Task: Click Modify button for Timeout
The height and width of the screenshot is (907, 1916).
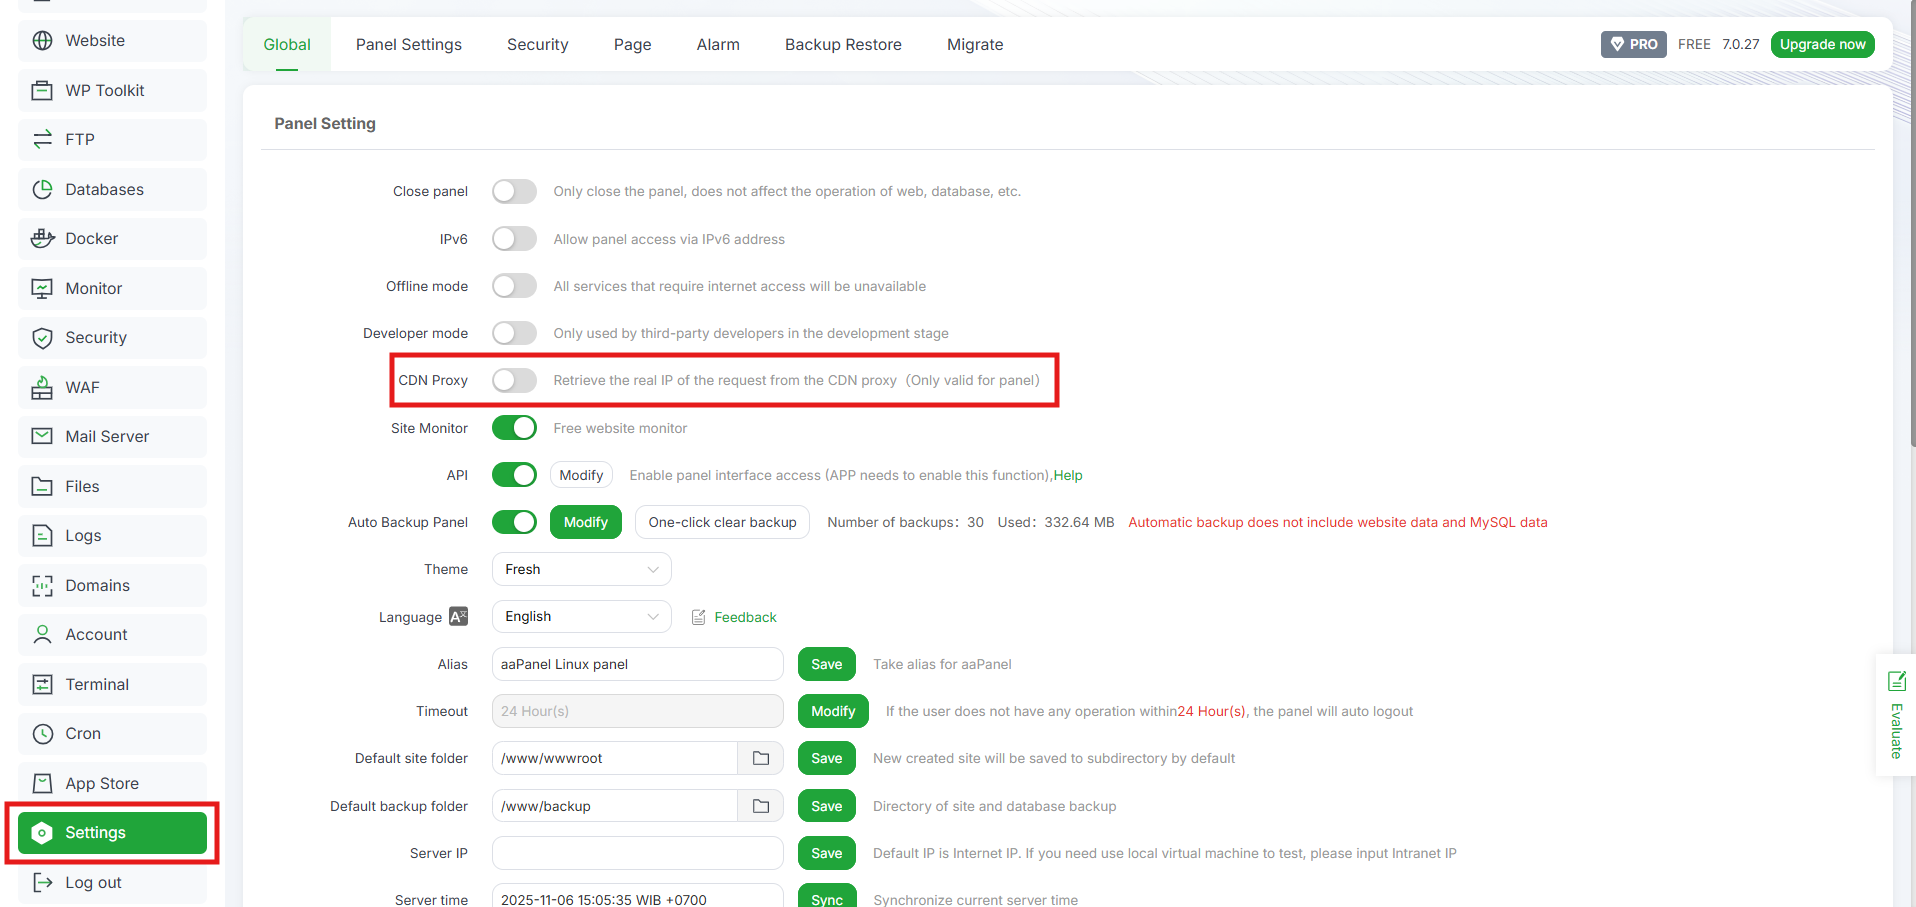Action: click(x=833, y=711)
